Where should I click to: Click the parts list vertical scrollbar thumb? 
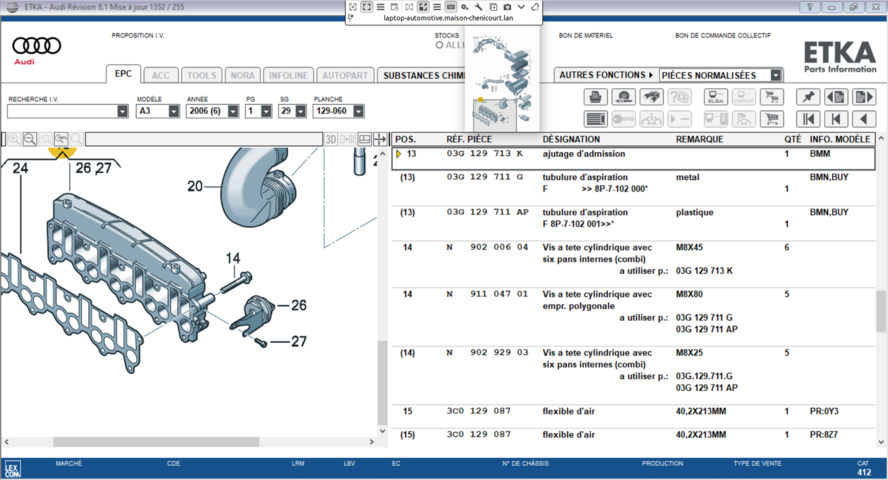coord(881,310)
